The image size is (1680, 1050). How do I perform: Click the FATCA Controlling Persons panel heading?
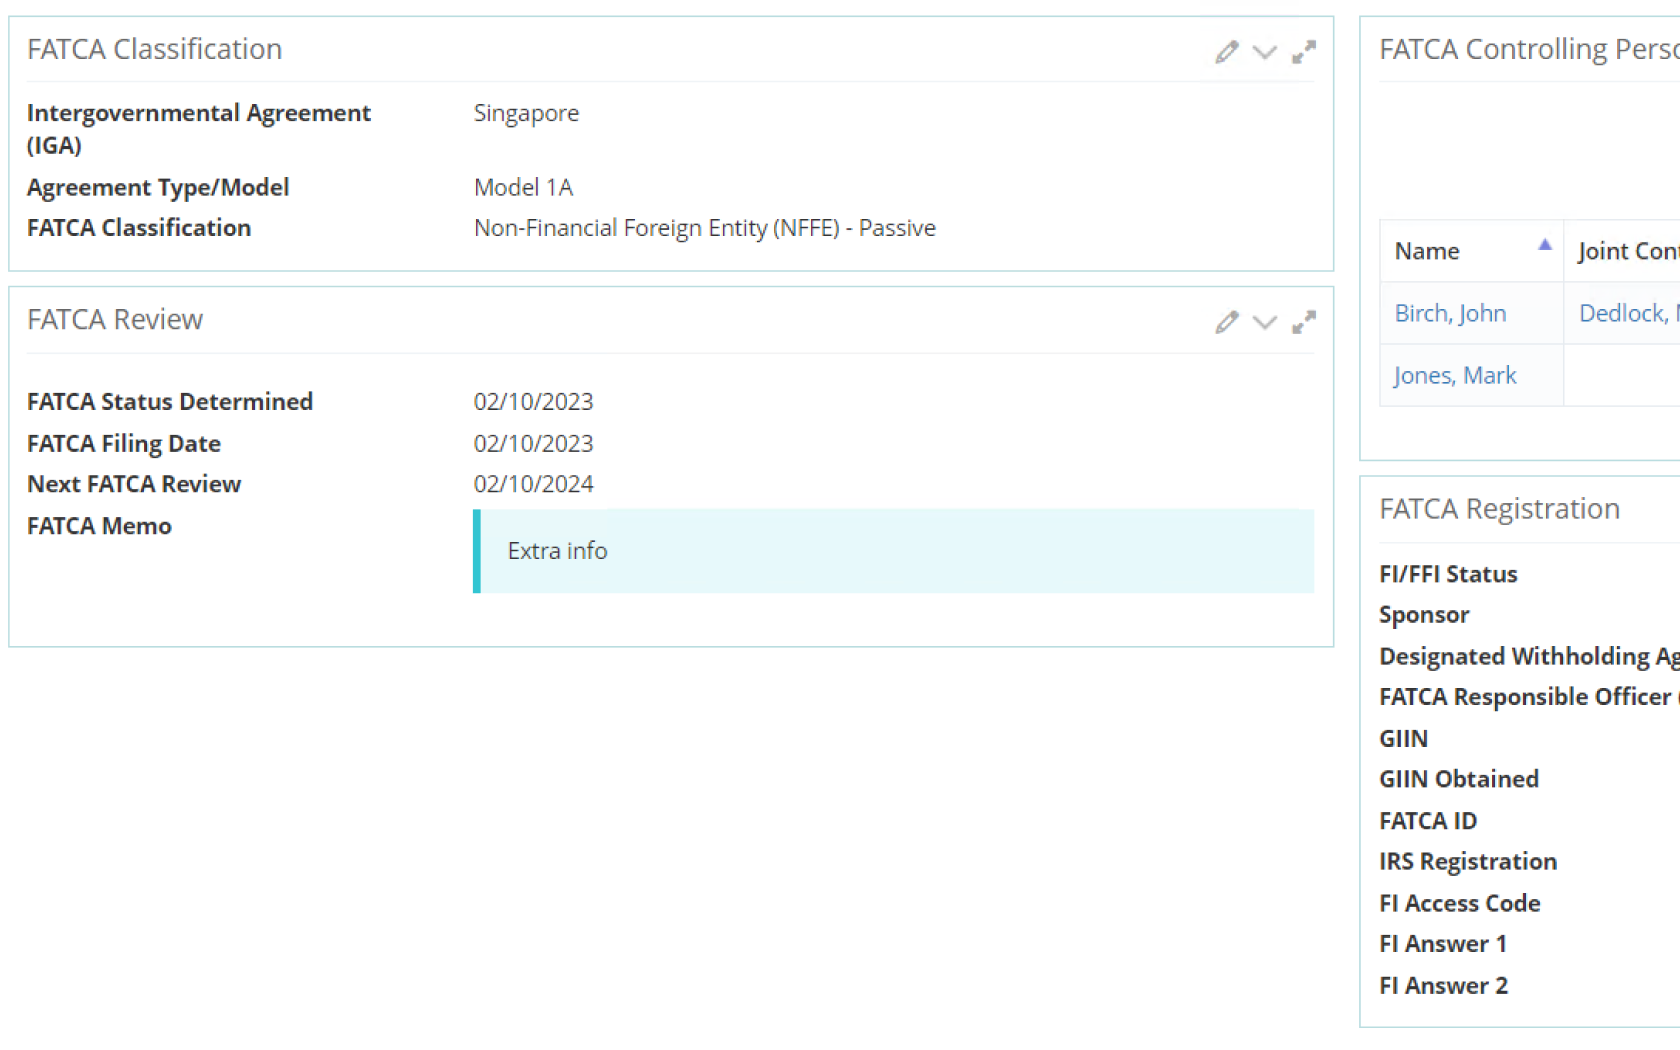[1528, 49]
